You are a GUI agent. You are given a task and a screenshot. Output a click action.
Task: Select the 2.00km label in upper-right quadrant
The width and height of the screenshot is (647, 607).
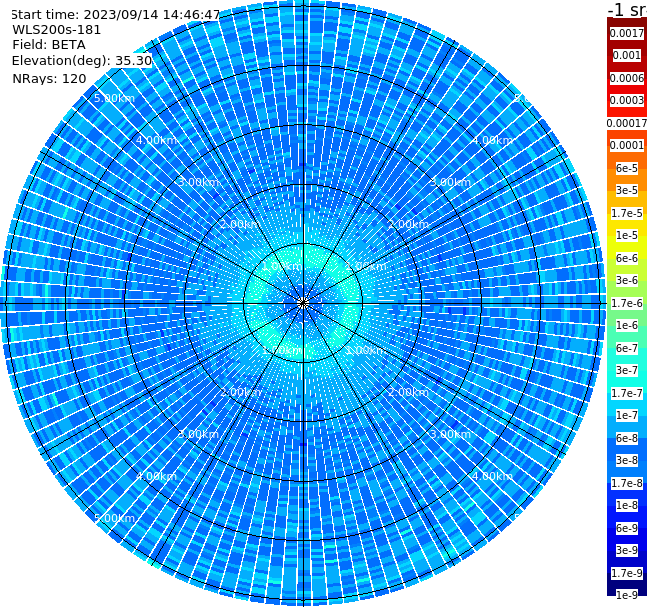(409, 224)
